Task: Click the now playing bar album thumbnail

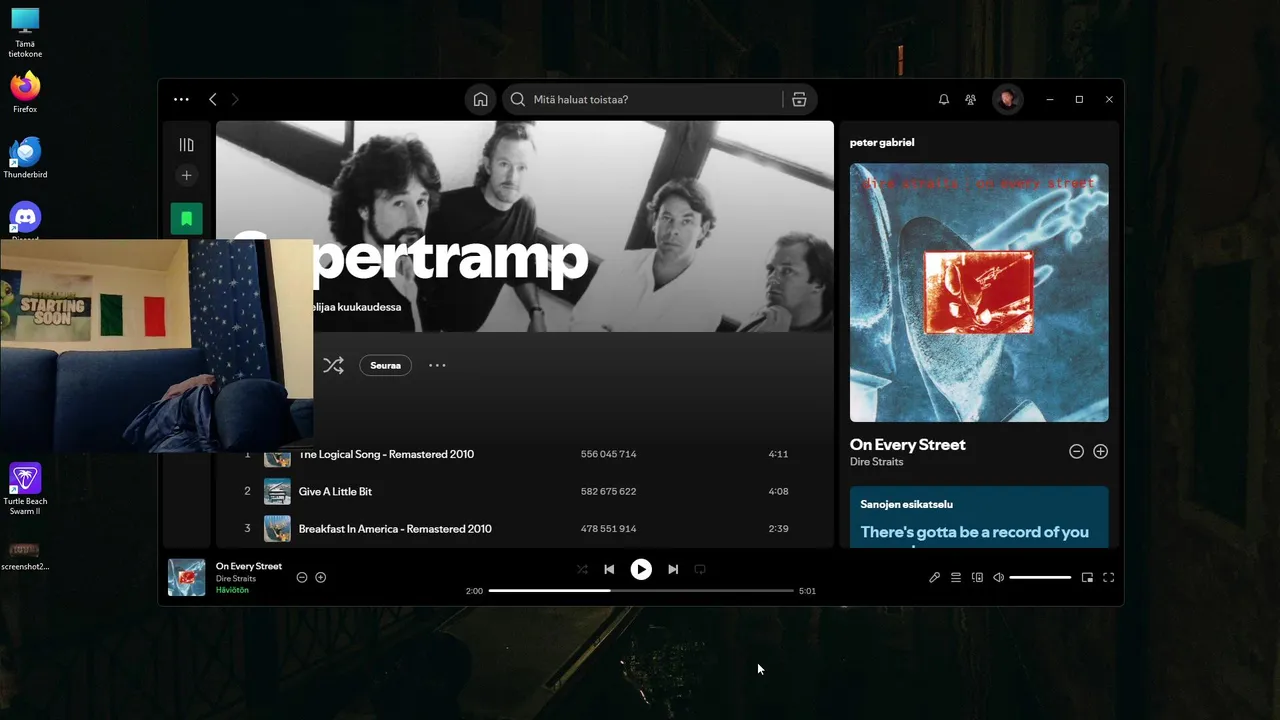Action: pos(186,577)
